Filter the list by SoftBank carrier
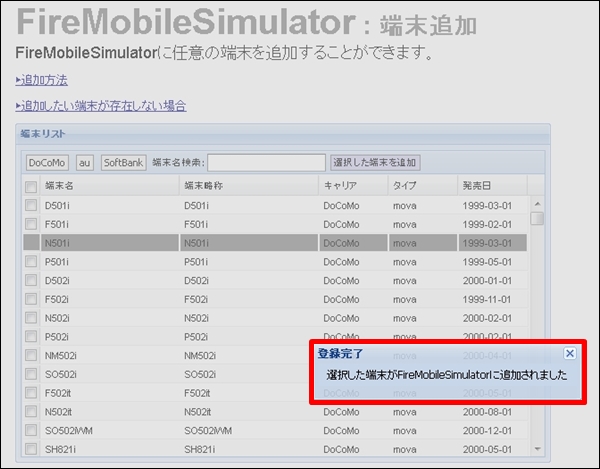The width and height of the screenshot is (600, 469). [124, 163]
